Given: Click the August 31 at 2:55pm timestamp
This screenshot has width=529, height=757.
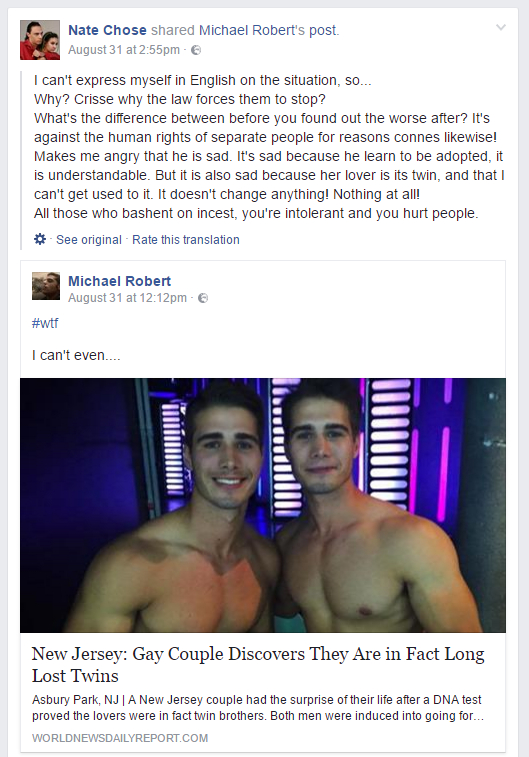Looking at the screenshot, I should (124, 50).
